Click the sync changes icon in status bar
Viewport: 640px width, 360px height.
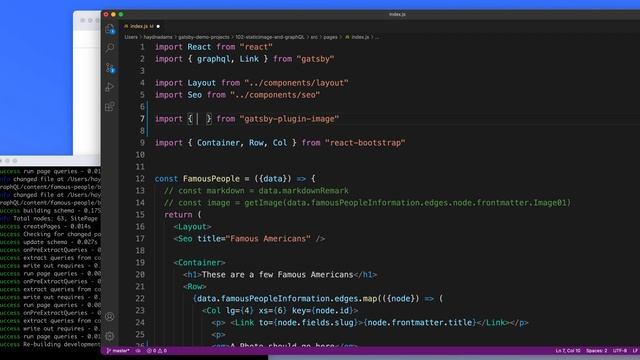pos(138,351)
